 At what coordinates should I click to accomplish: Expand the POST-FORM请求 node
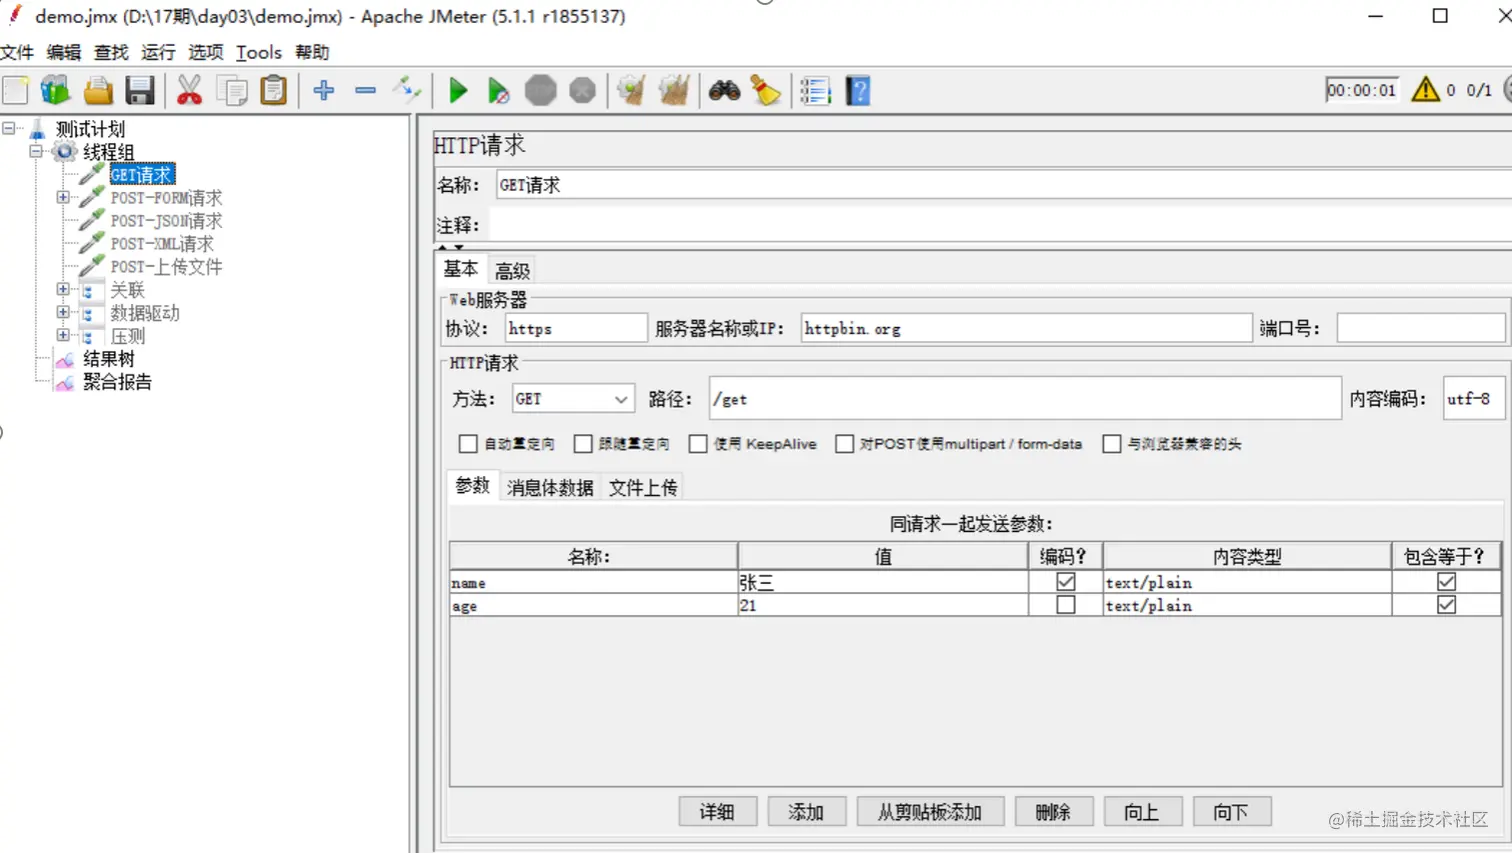(x=63, y=198)
